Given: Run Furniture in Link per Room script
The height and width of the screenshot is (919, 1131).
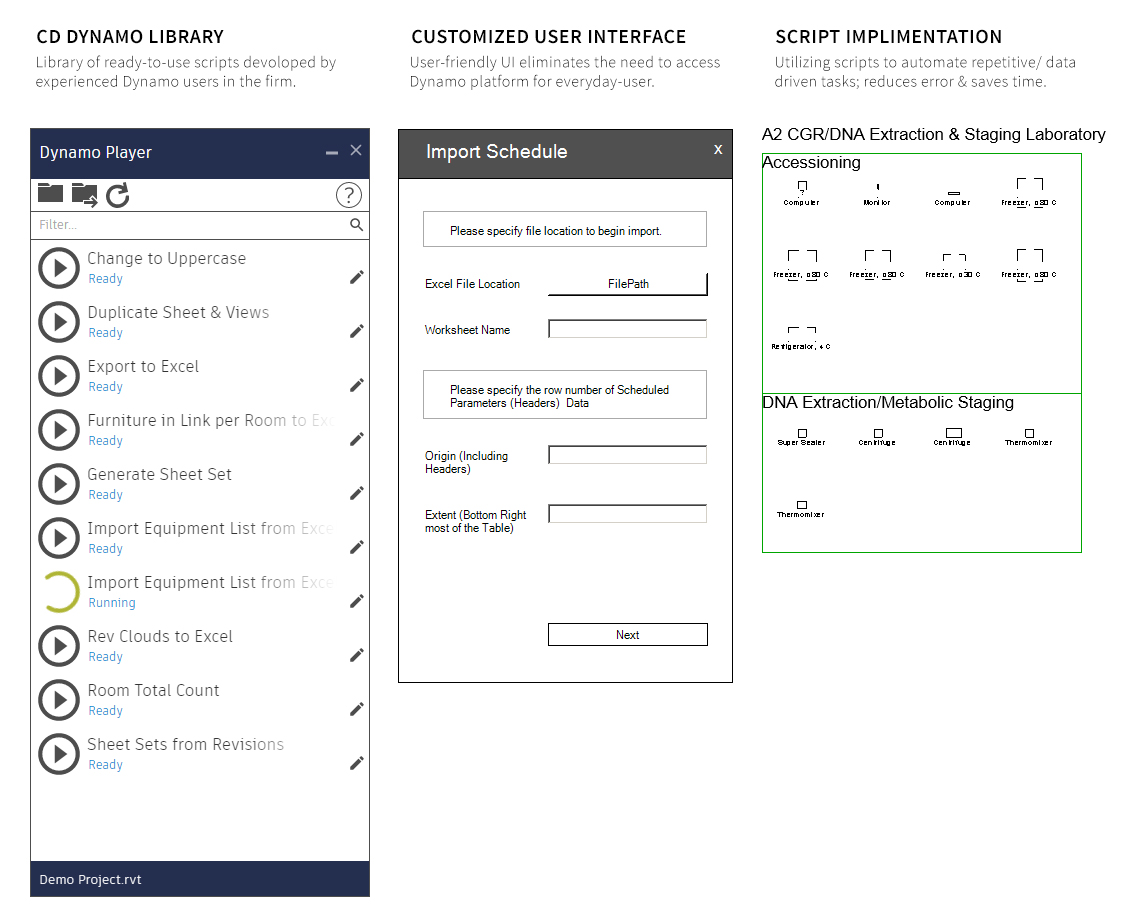Looking at the screenshot, I should coord(58,430).
